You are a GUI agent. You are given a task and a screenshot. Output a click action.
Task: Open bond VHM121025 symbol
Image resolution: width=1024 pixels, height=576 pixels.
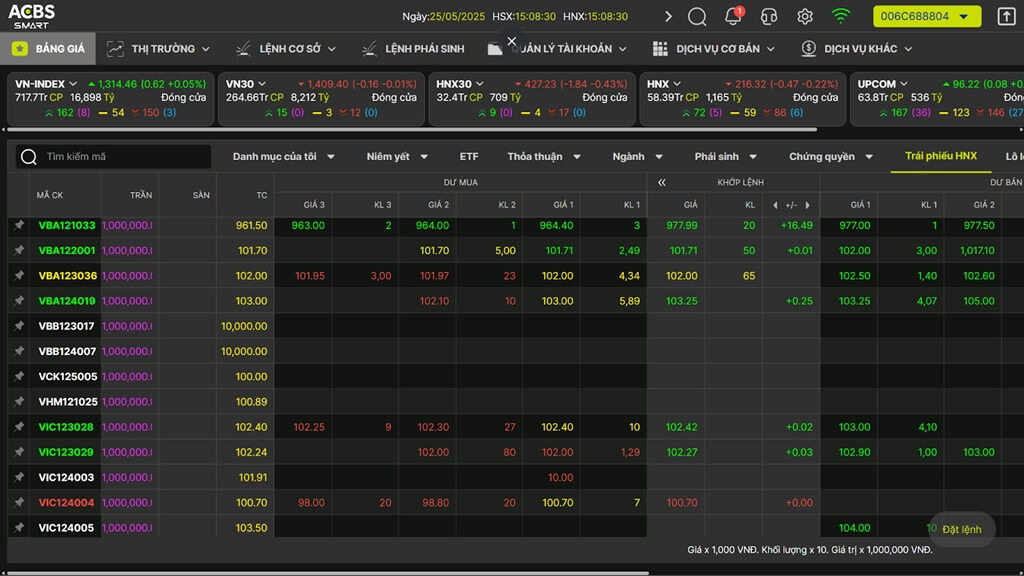click(x=68, y=402)
